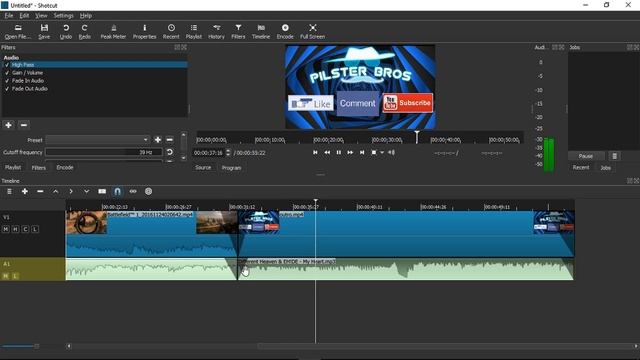Save preset with plus next to Preset
Viewport: 640px width, 360px height.
158,140
